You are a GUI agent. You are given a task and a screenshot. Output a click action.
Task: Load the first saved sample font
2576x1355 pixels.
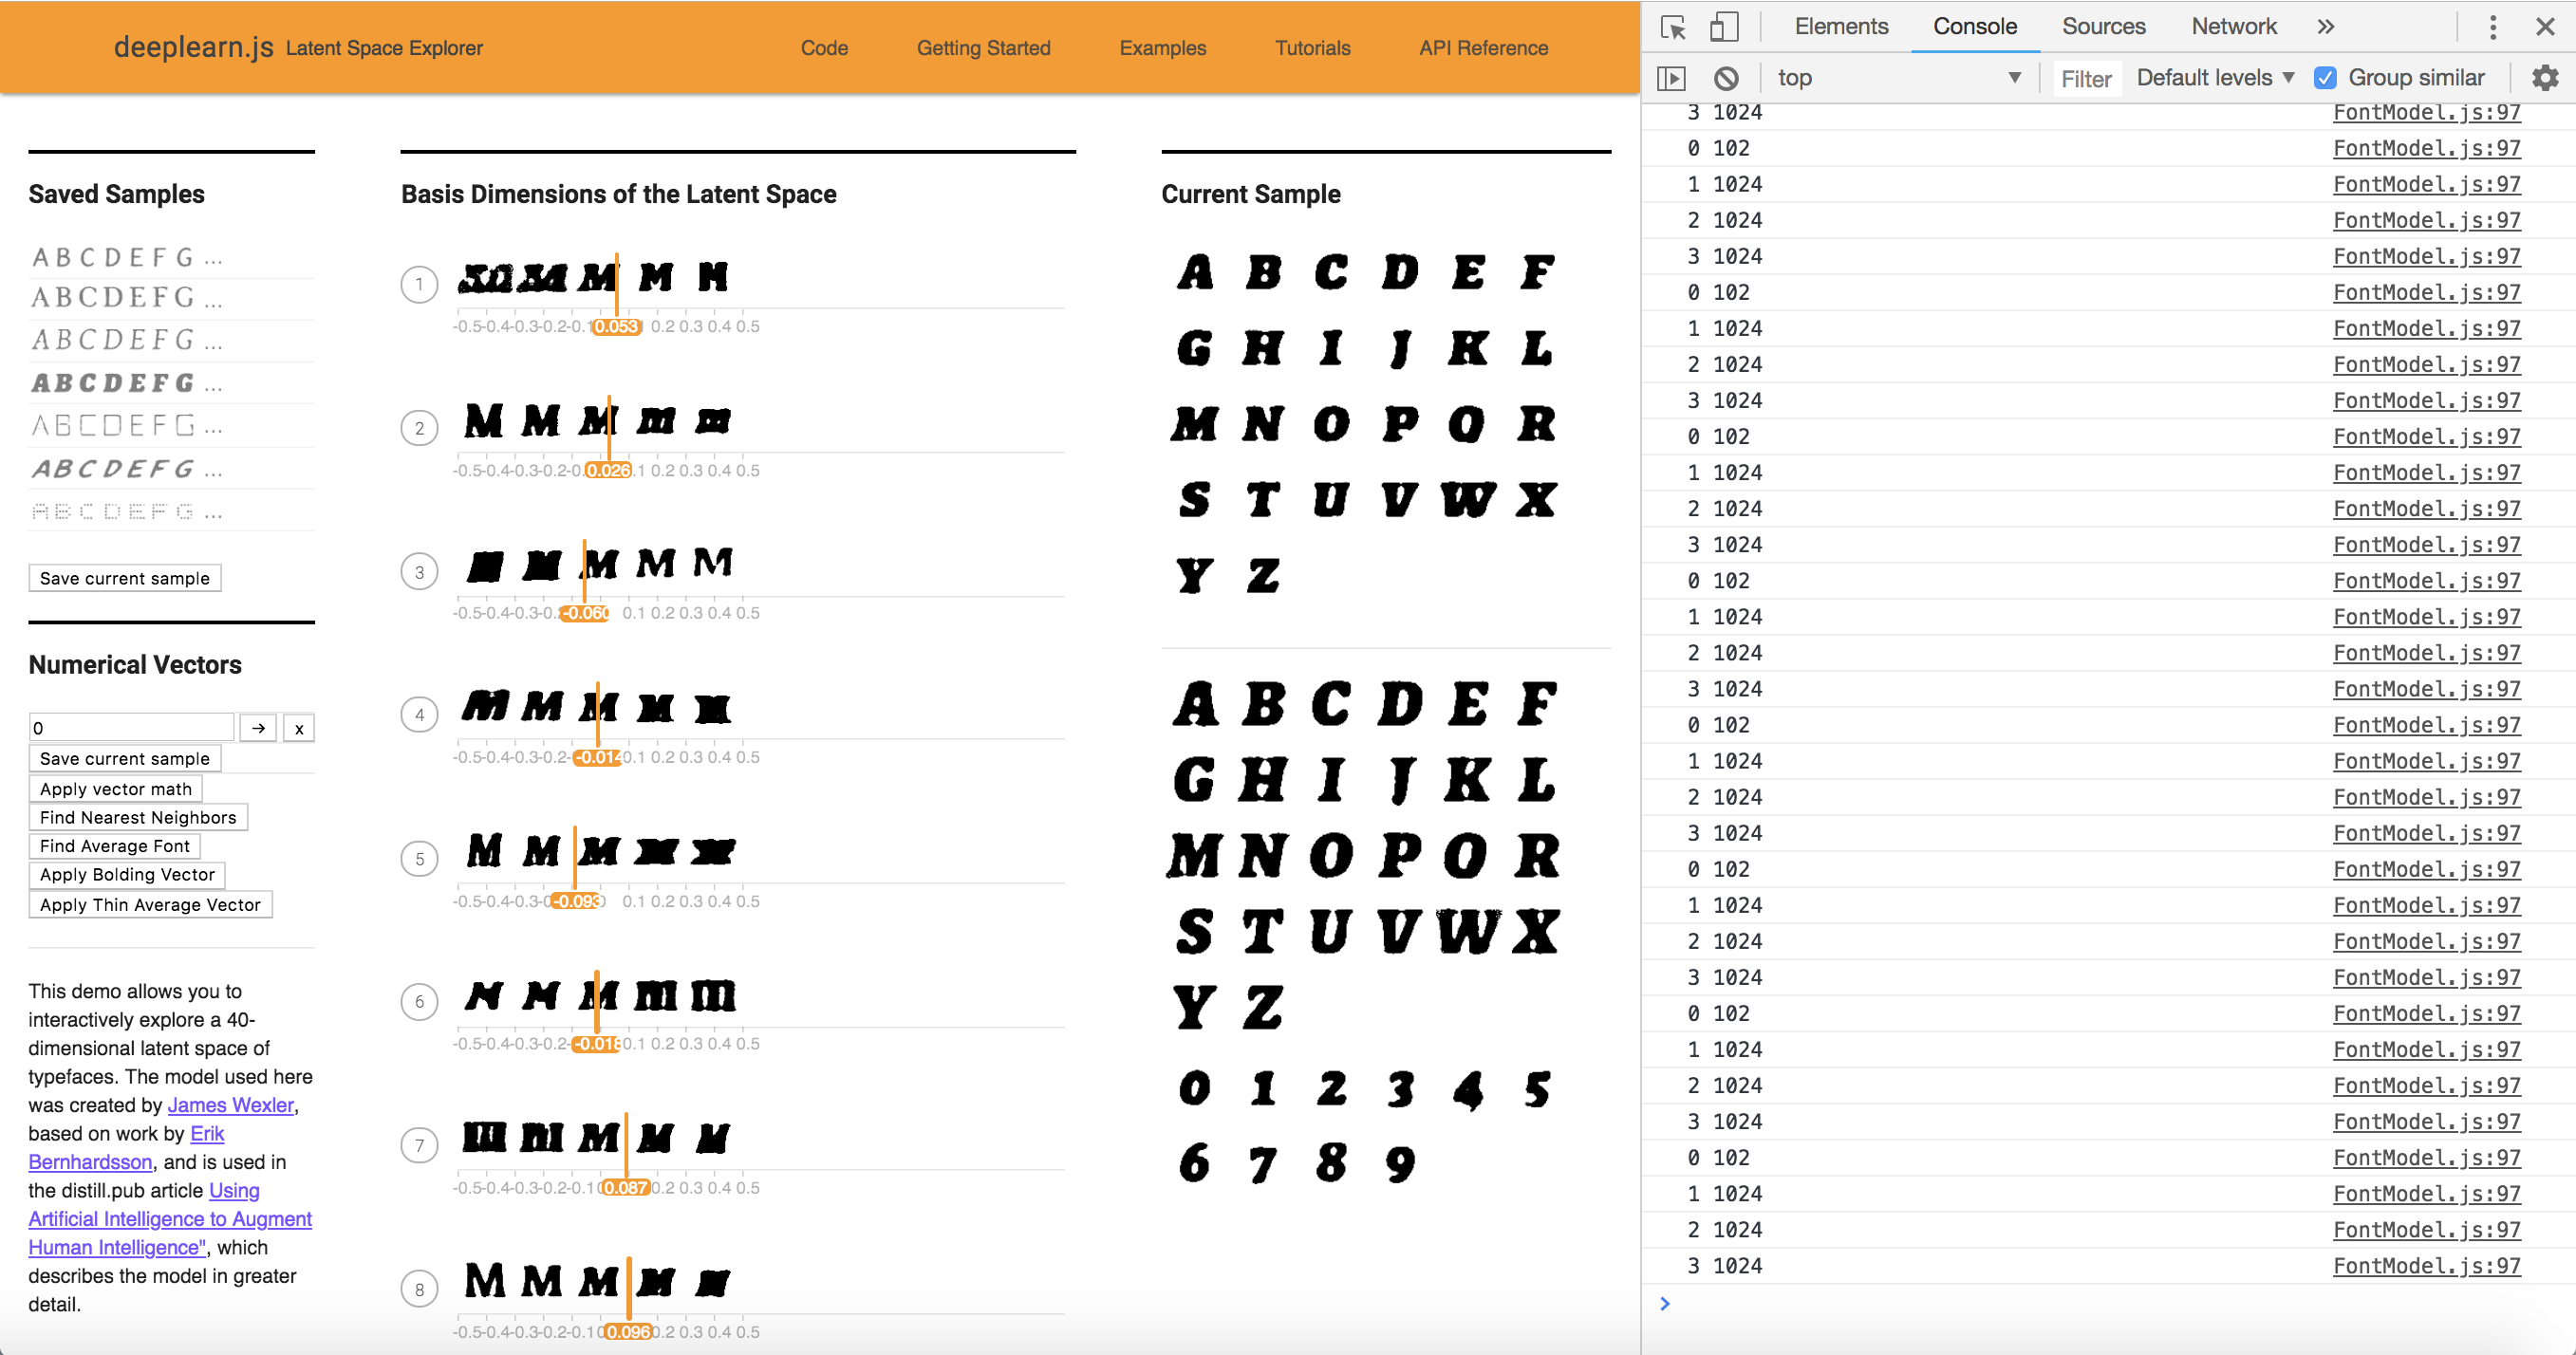[x=128, y=258]
